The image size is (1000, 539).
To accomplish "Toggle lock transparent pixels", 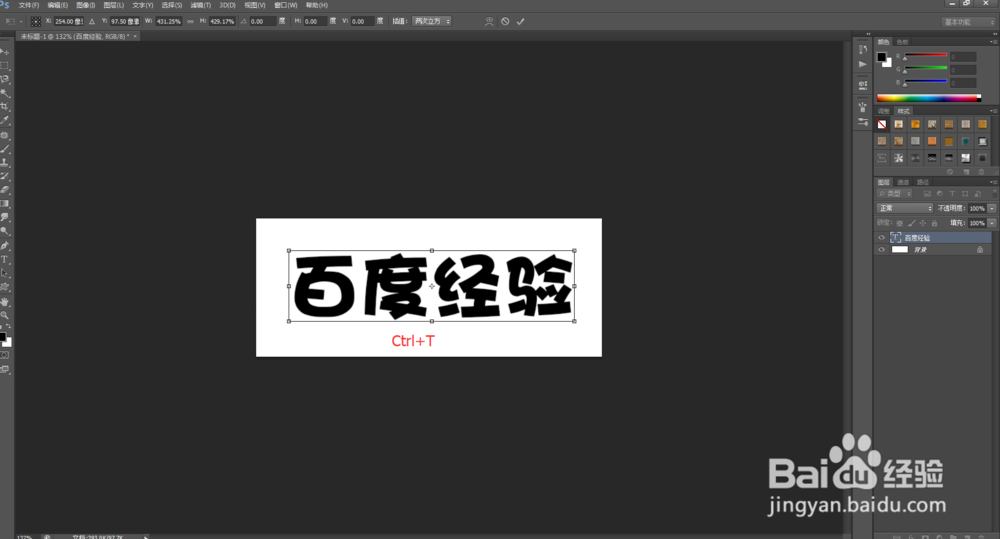I will [x=900, y=223].
